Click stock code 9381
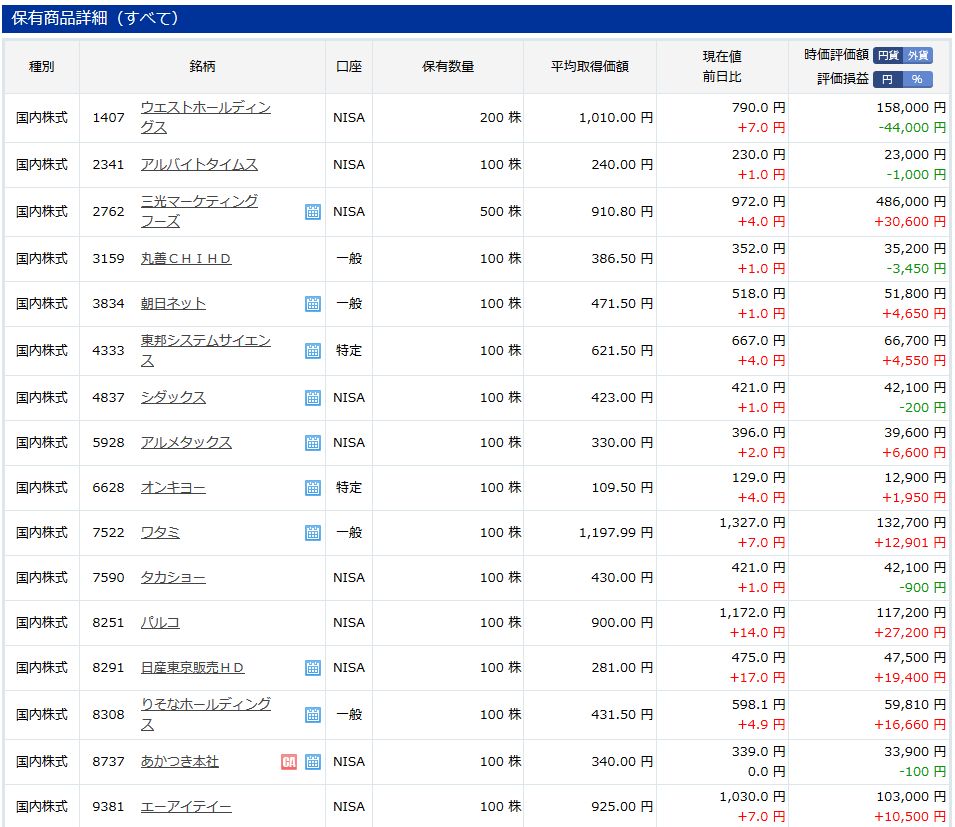Viewport: 955px width, 827px height. coord(108,806)
